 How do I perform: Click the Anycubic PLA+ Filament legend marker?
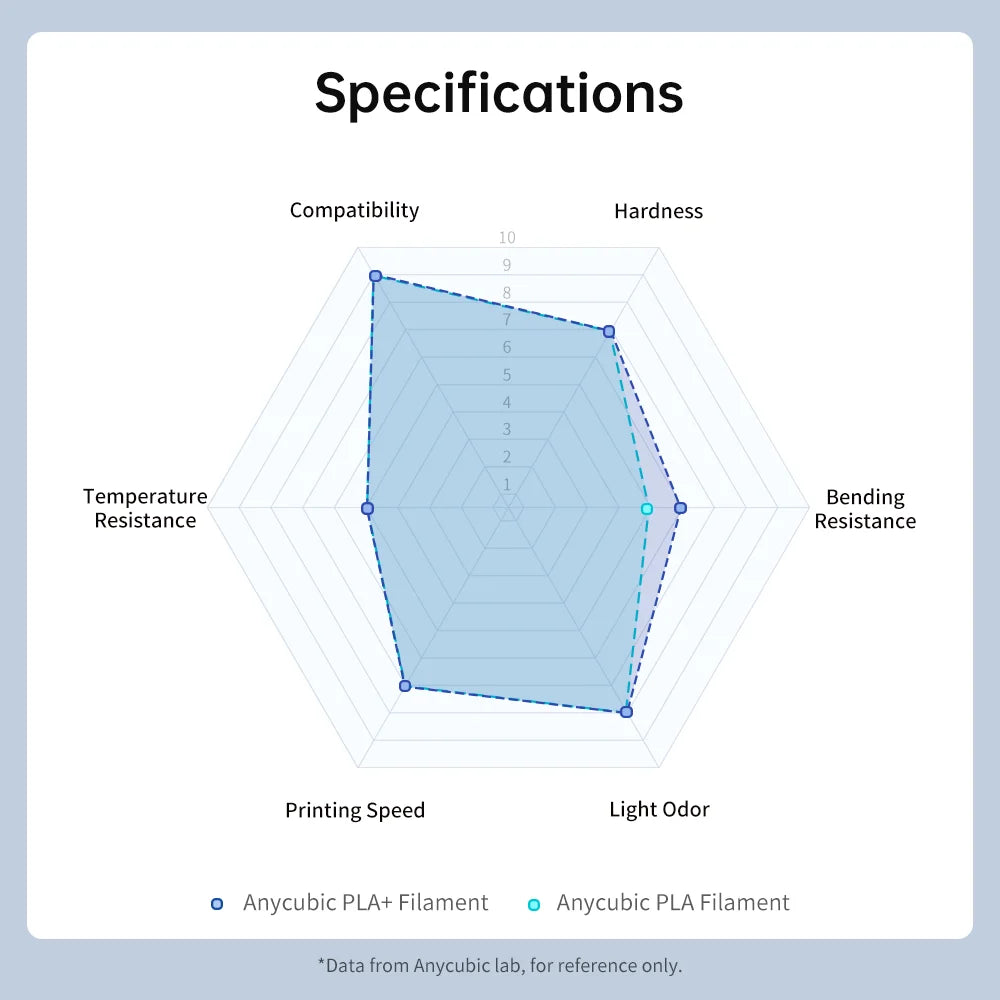217,904
